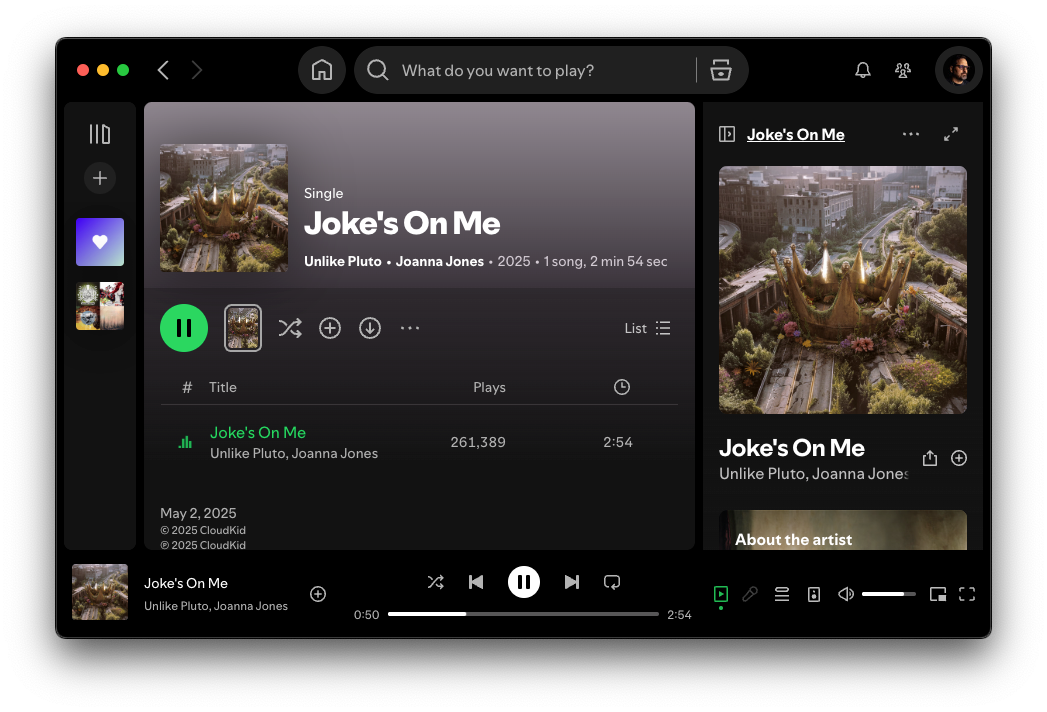The height and width of the screenshot is (712, 1047).
Task: Open the About the artist card
Action: tap(843, 530)
